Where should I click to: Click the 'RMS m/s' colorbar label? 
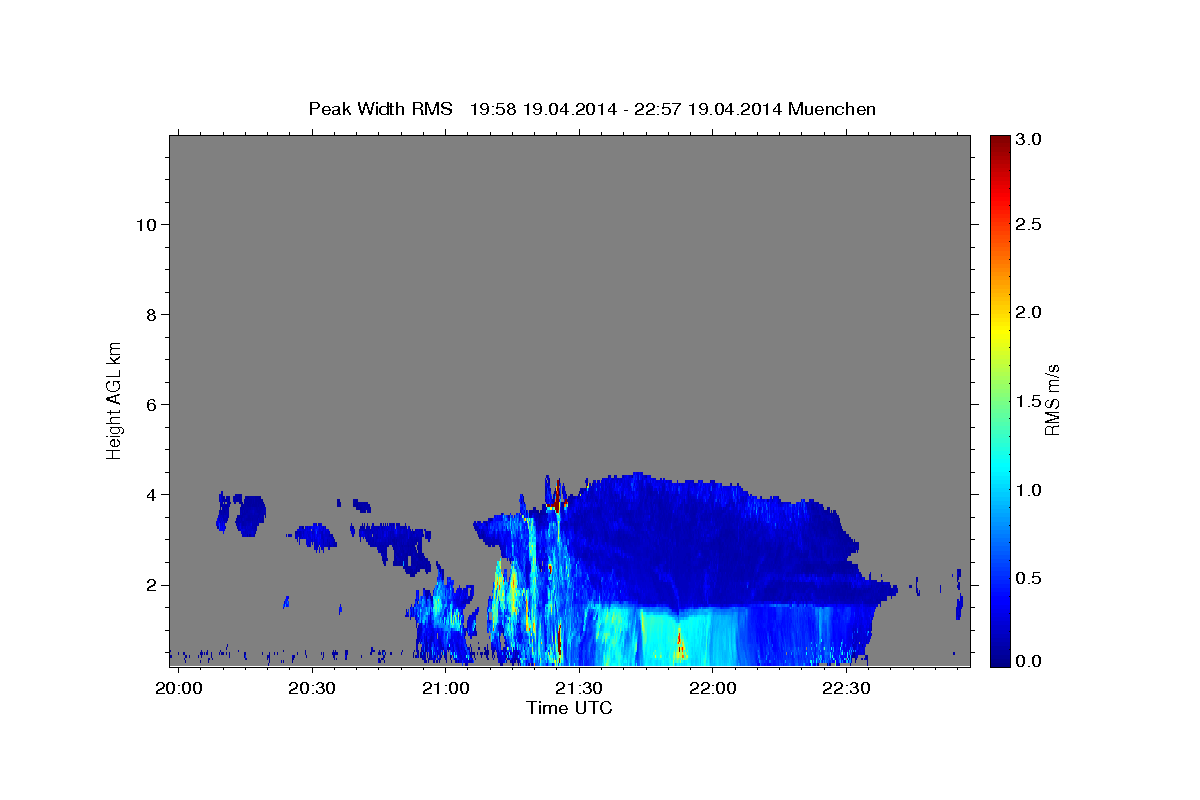click(1051, 400)
